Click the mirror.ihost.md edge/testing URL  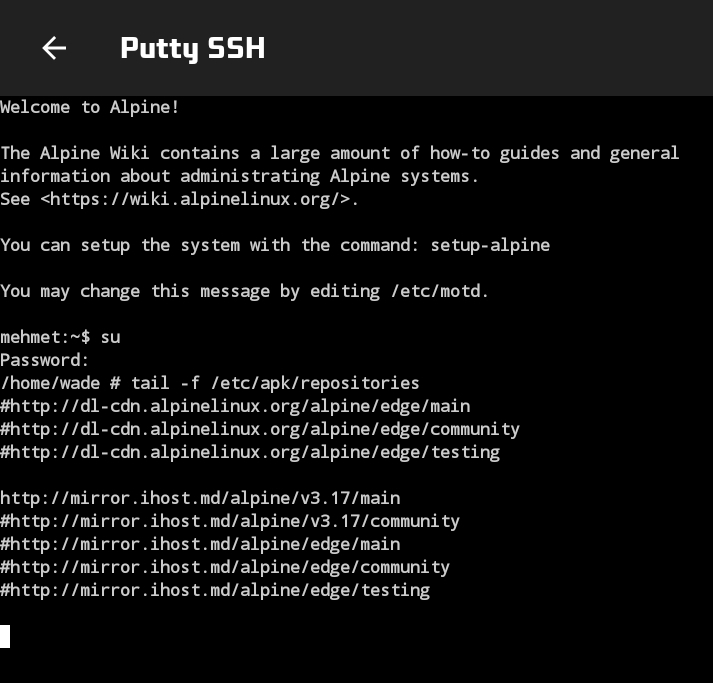pos(215,590)
